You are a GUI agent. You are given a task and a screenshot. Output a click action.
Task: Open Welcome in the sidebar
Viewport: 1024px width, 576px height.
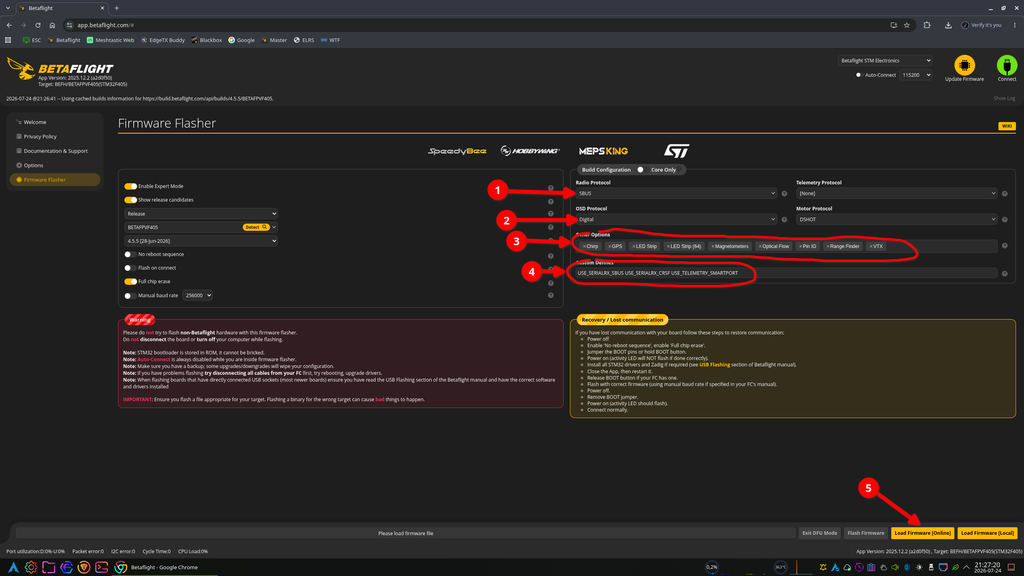coord(55,122)
